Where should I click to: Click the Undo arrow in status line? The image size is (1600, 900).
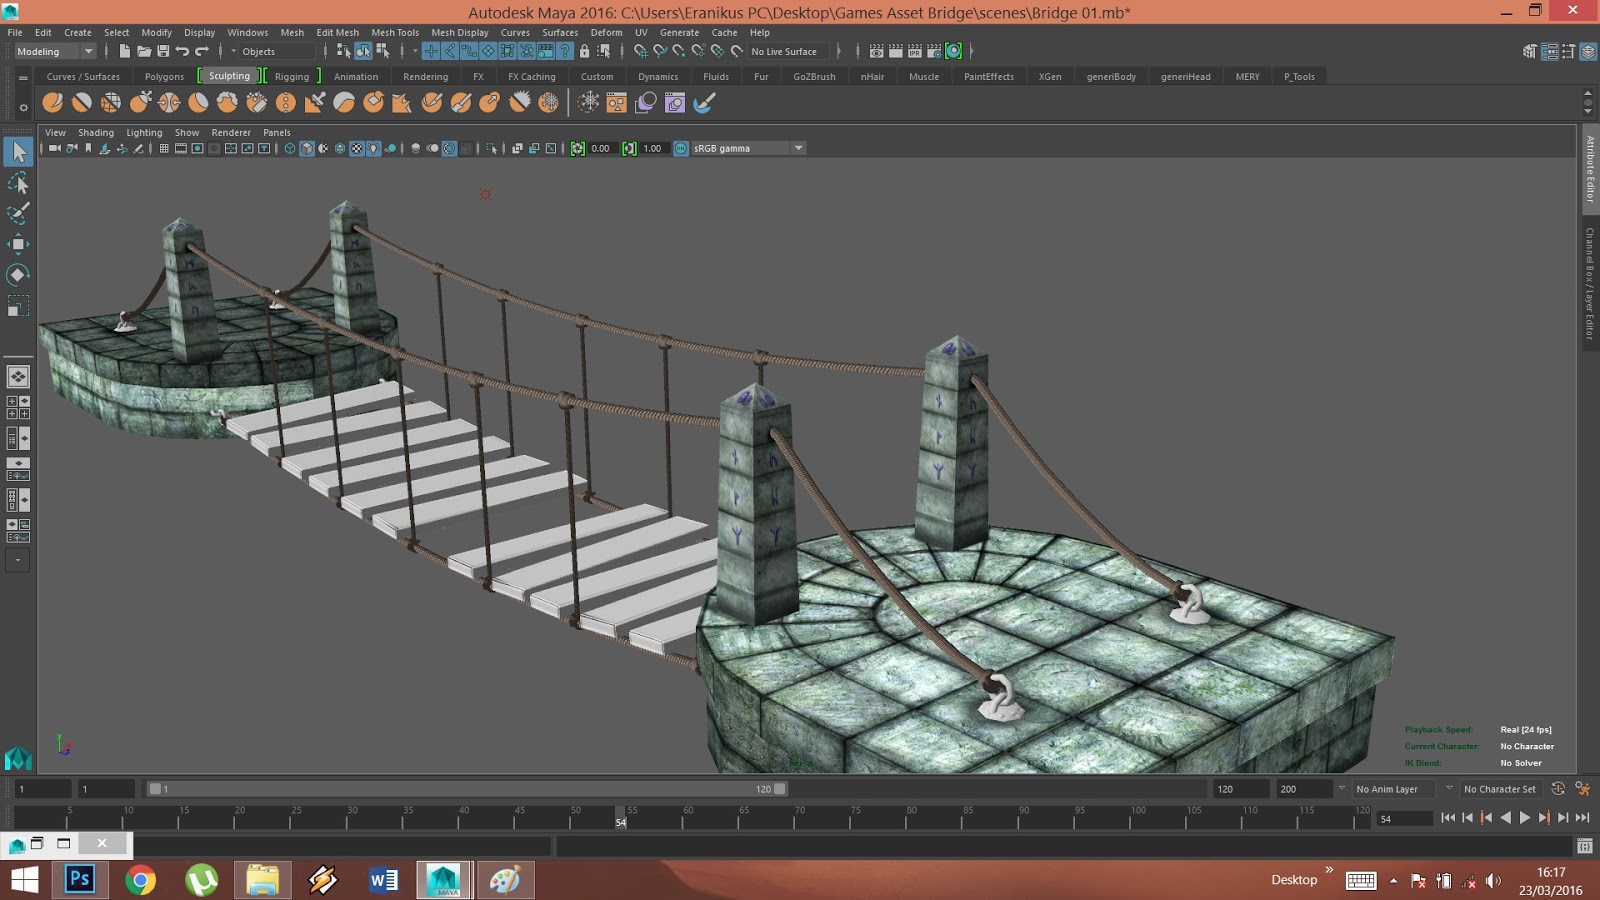(182, 51)
